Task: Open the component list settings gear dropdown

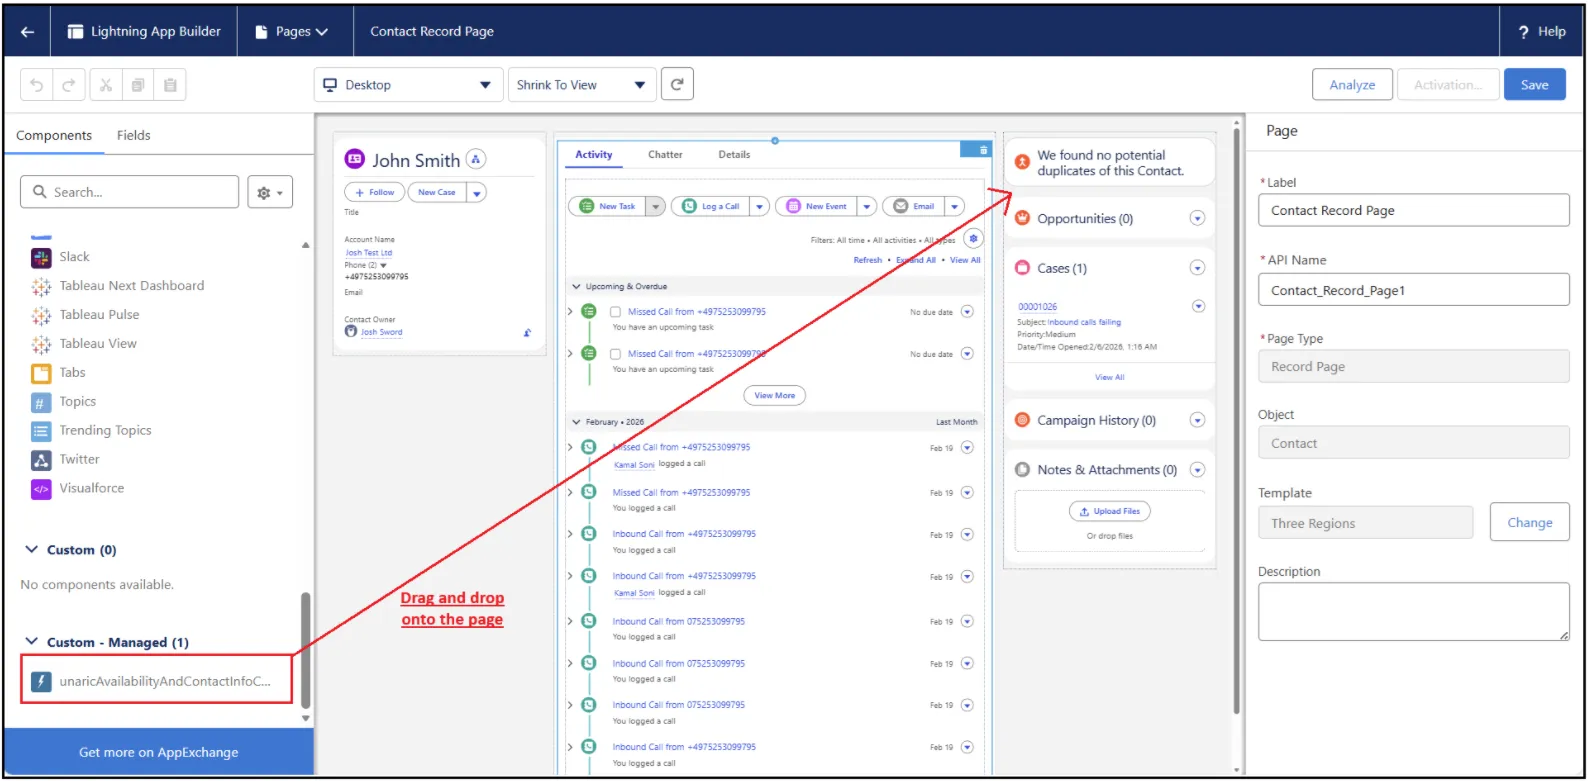Action: tap(270, 192)
